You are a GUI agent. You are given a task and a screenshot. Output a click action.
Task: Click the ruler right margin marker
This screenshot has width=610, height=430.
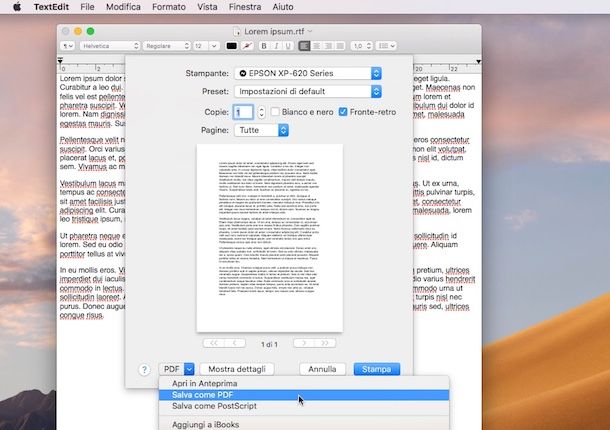[x=479, y=61]
